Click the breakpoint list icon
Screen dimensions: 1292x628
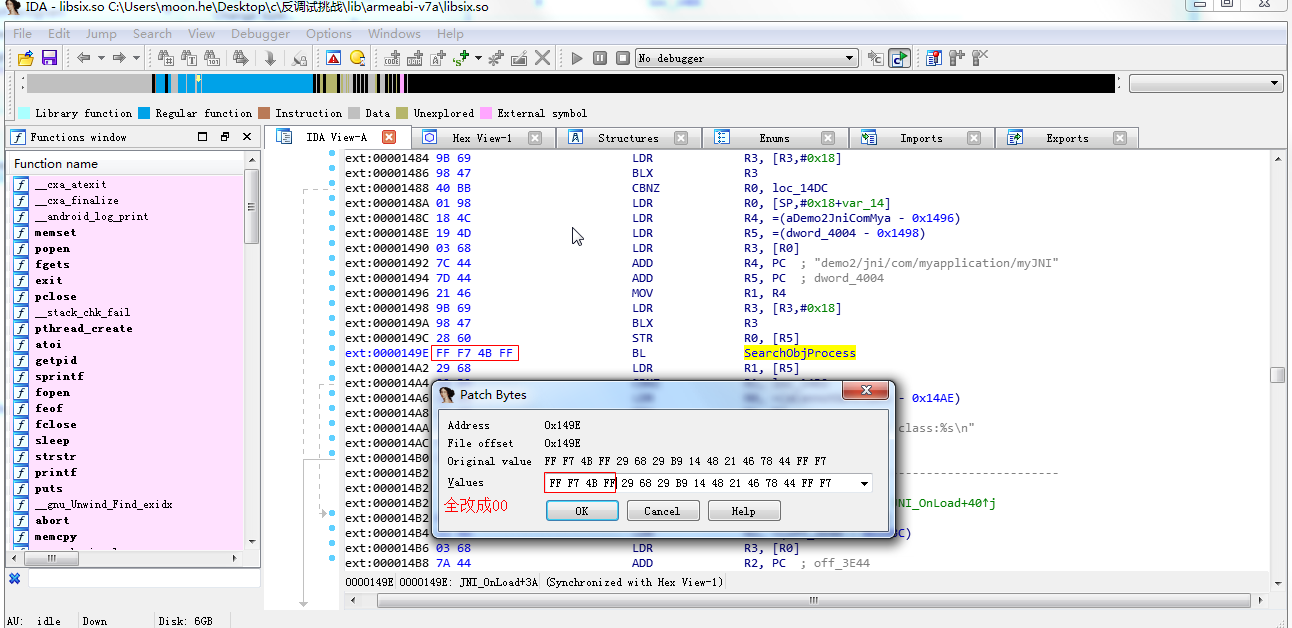click(933, 58)
